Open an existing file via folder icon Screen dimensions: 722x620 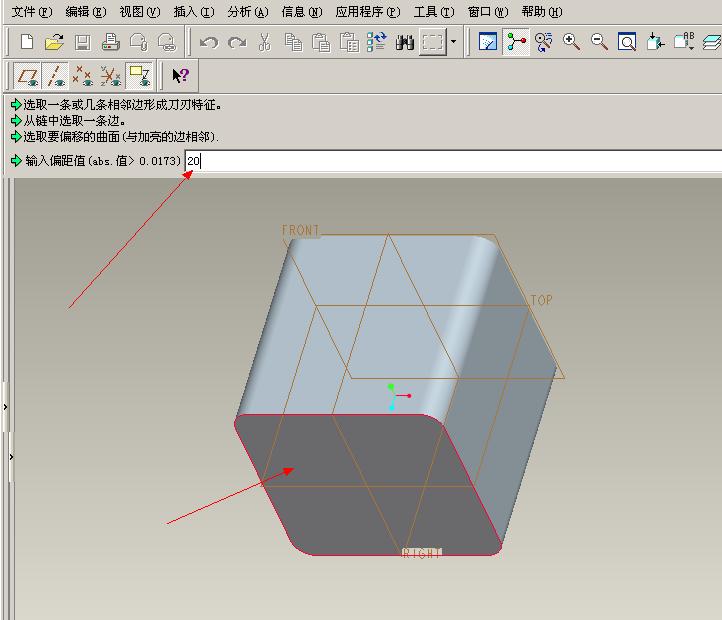click(55, 42)
